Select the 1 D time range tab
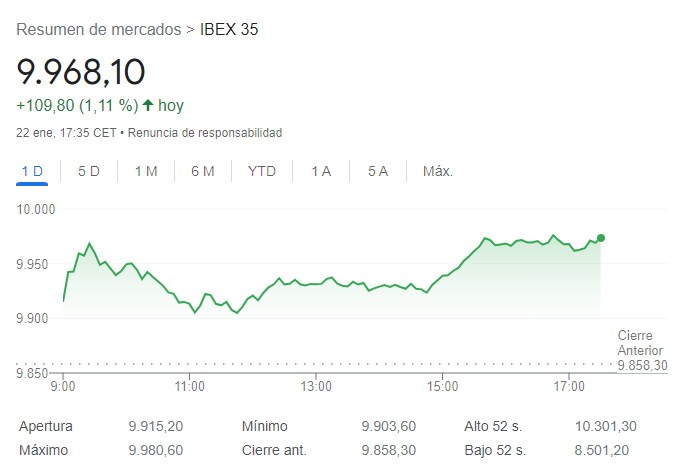The height and width of the screenshot is (474, 679). point(32,171)
